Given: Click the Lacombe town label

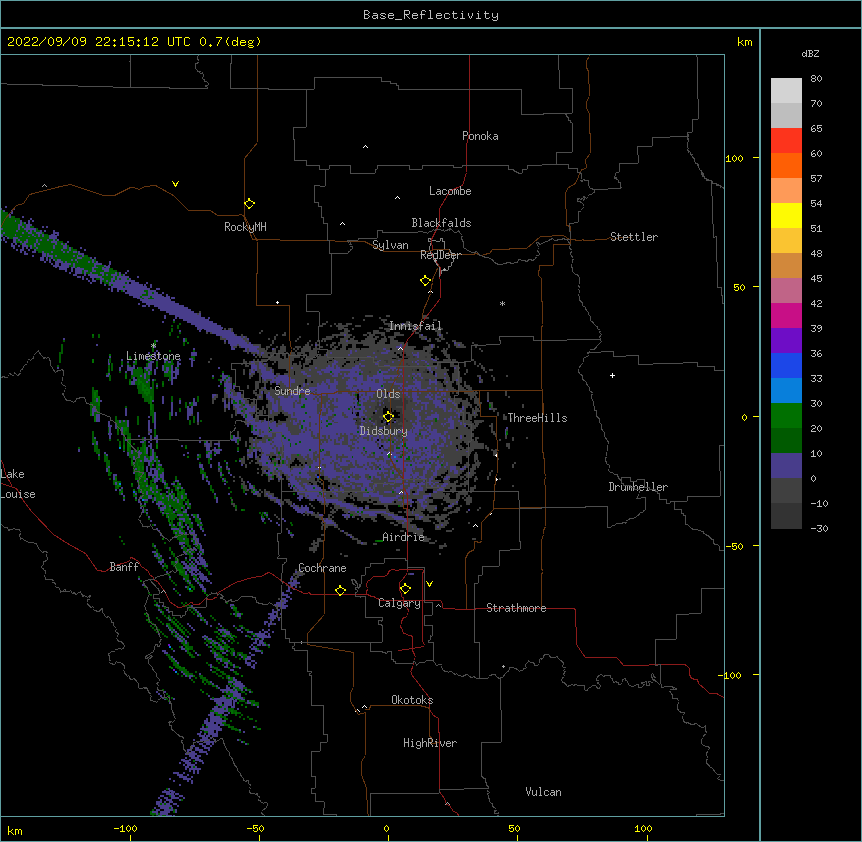Looking at the screenshot, I should (450, 191).
